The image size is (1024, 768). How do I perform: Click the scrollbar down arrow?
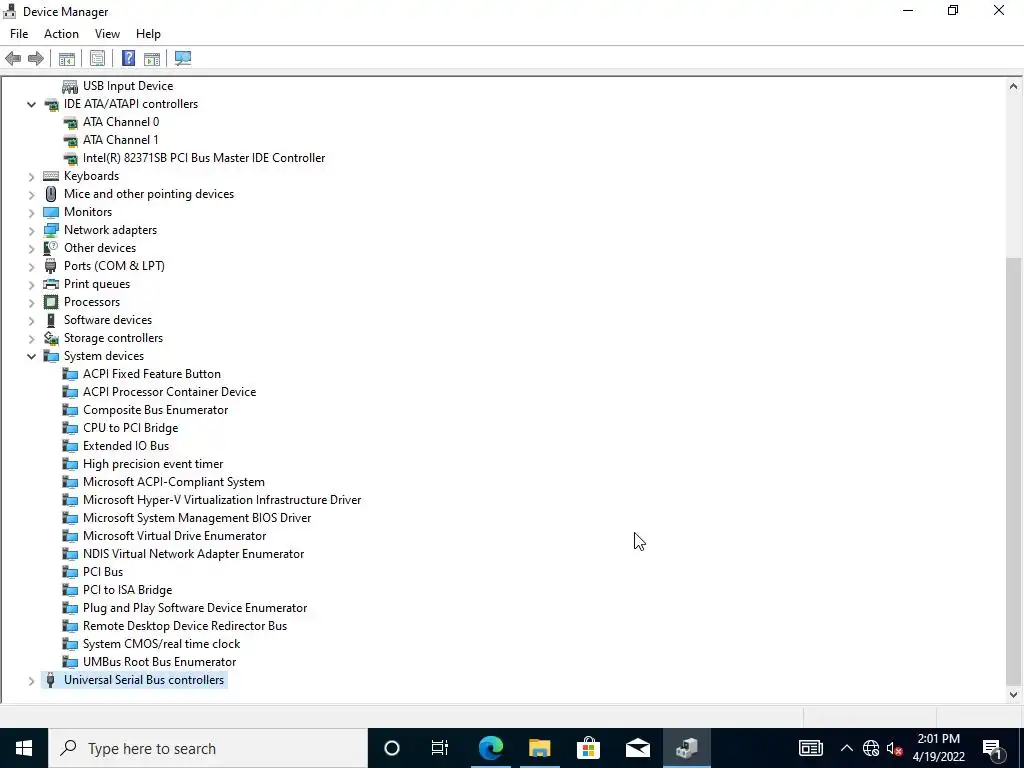tap(1014, 695)
